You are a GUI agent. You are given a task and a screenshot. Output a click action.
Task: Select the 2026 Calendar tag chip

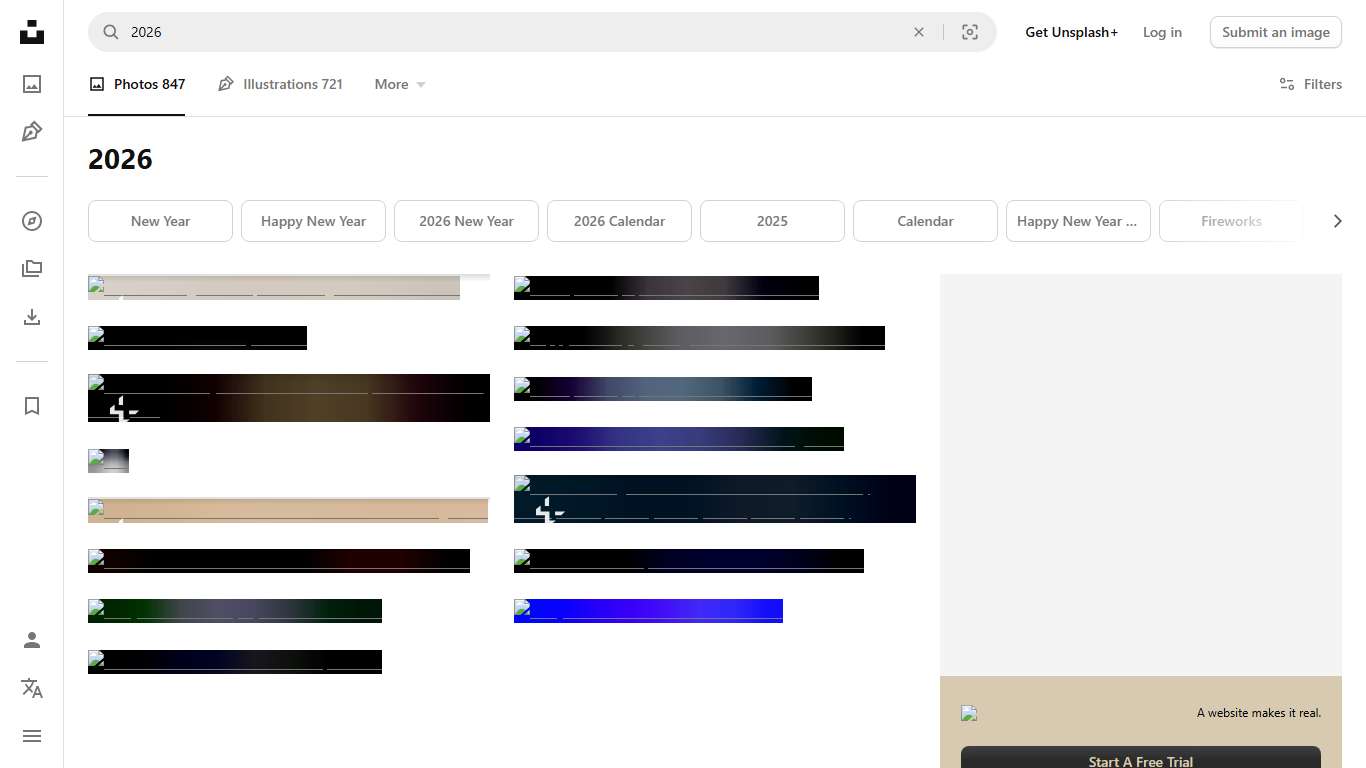tap(619, 221)
